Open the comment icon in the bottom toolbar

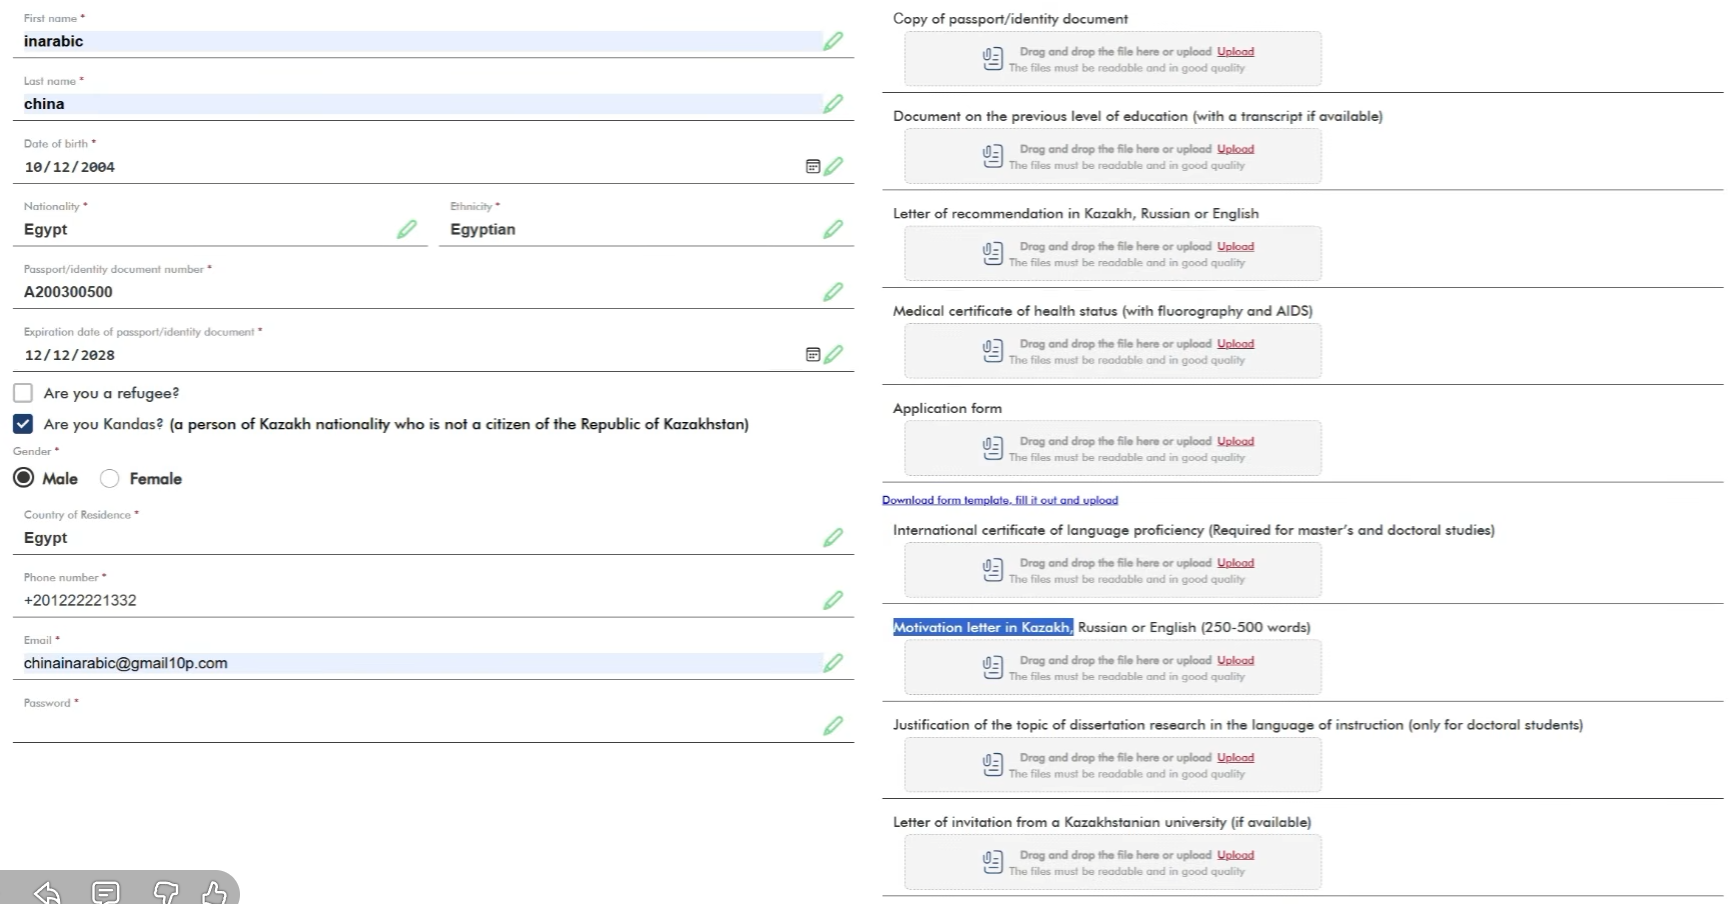tap(105, 892)
